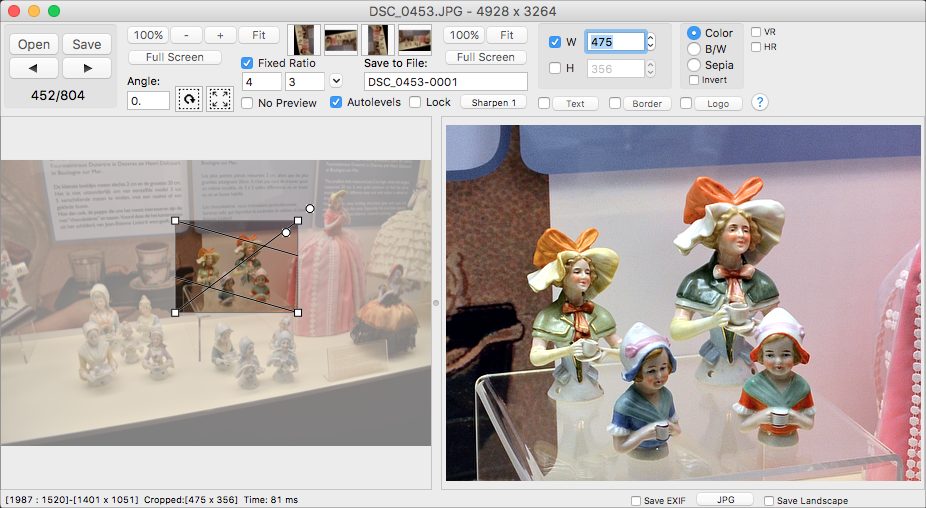Fit source image to view
This screenshot has height=508, width=926.
point(259,35)
